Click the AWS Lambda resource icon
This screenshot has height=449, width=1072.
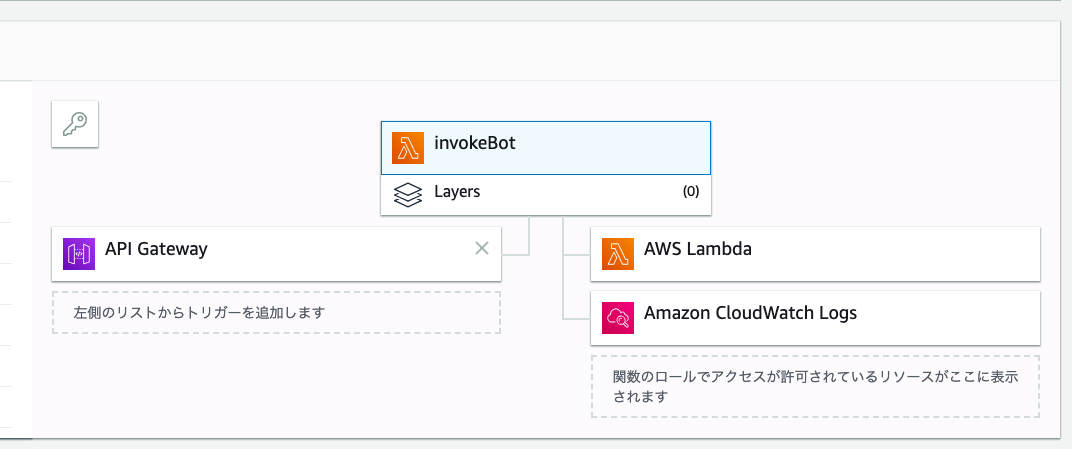coord(618,254)
